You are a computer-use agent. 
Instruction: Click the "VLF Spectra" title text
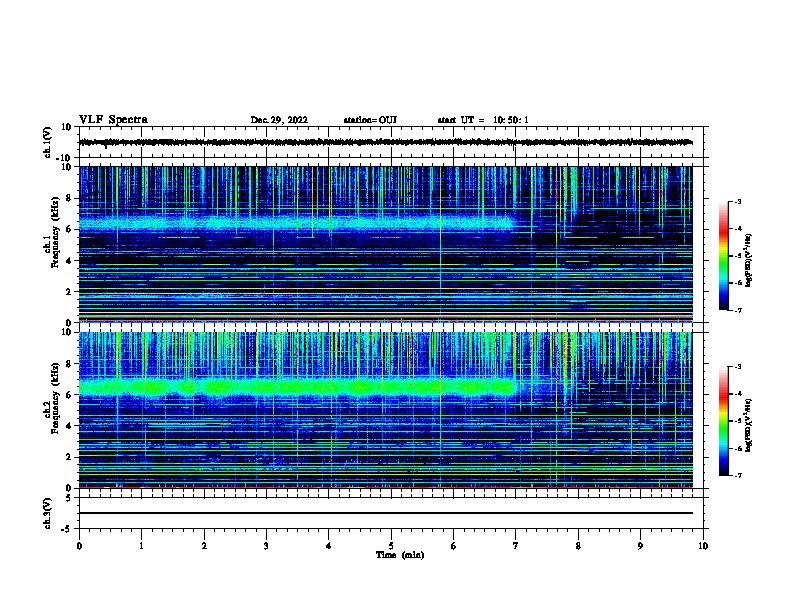(x=113, y=120)
